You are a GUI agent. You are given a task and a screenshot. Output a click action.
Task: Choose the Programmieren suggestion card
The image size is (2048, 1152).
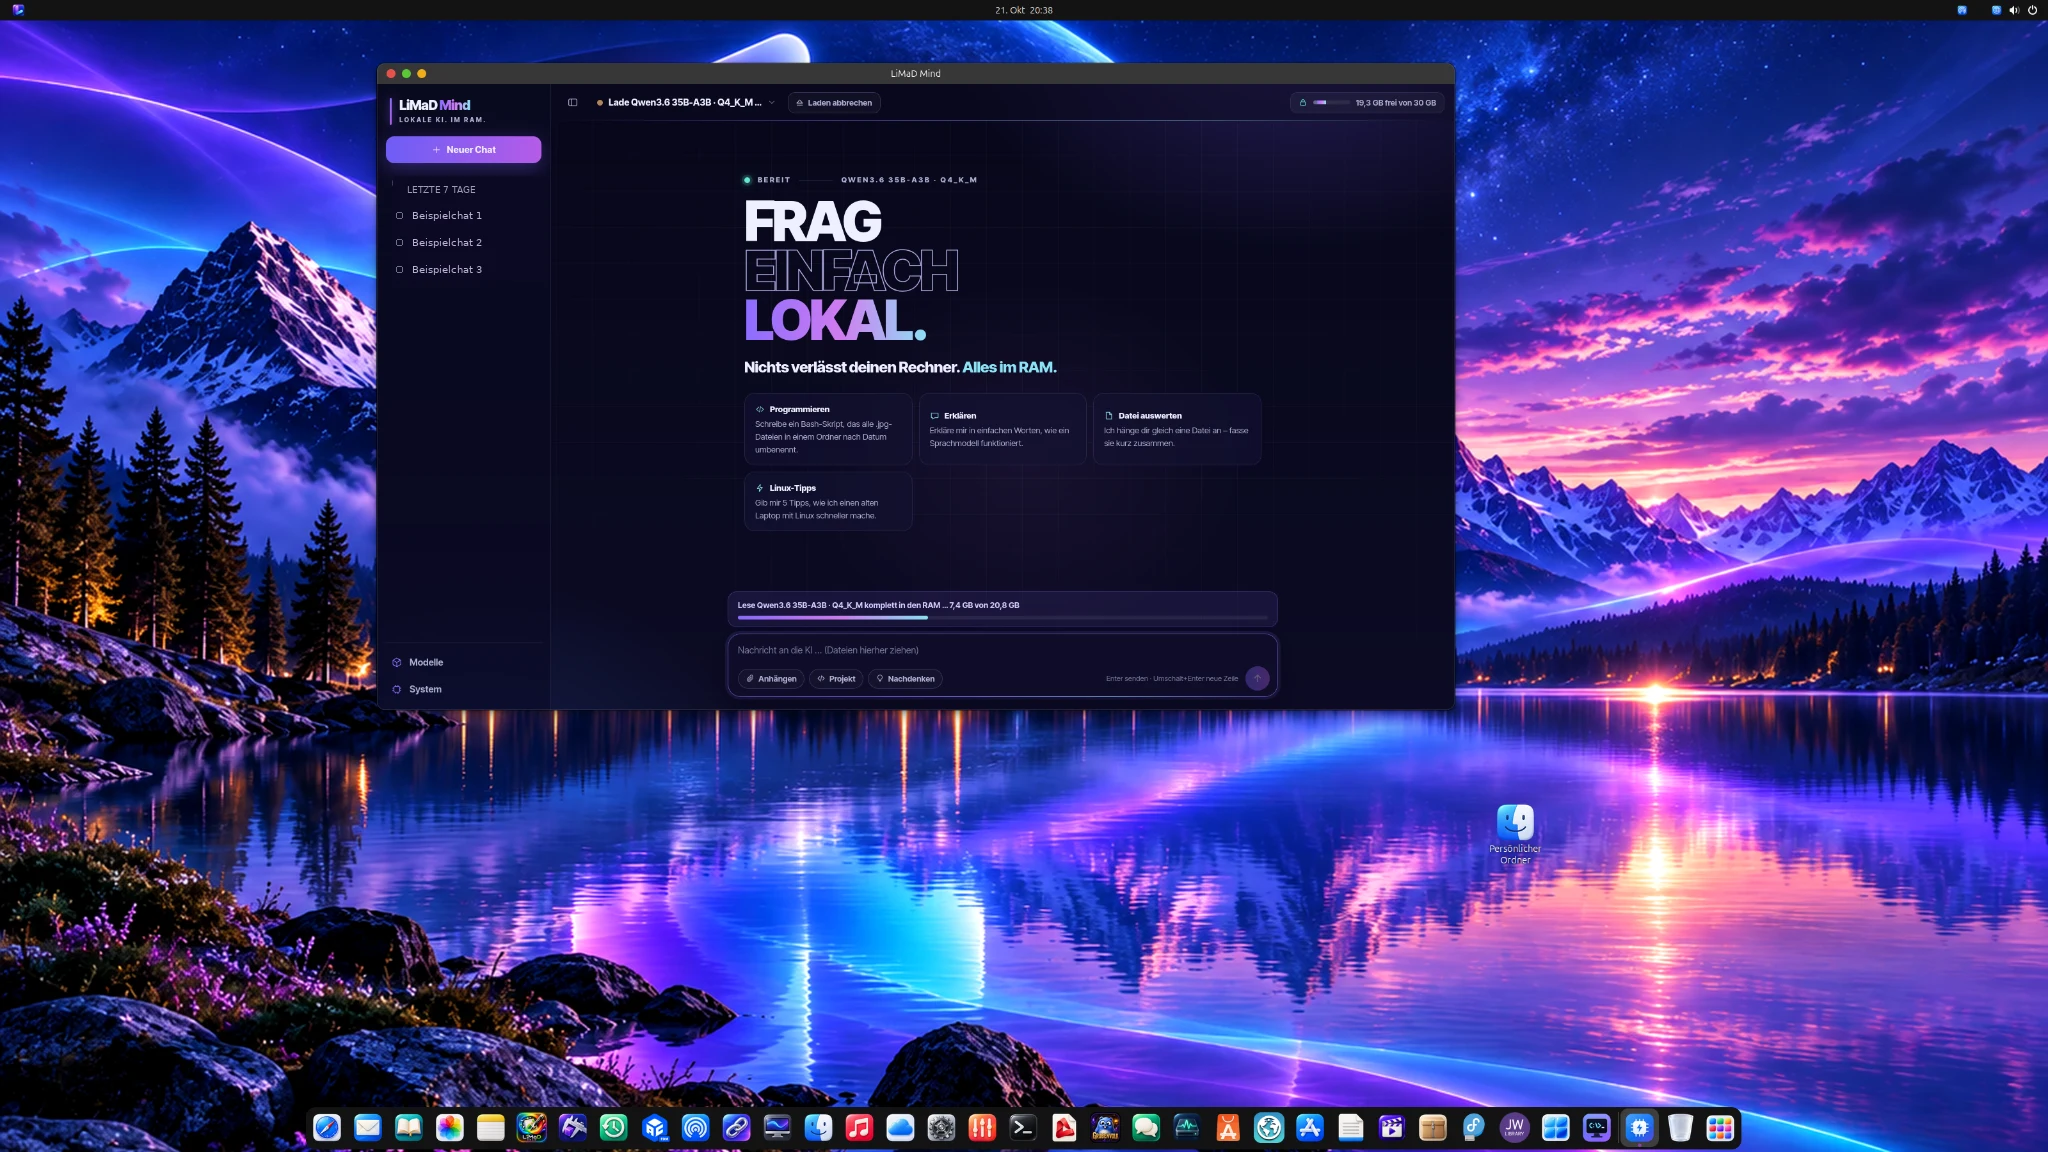(828, 429)
